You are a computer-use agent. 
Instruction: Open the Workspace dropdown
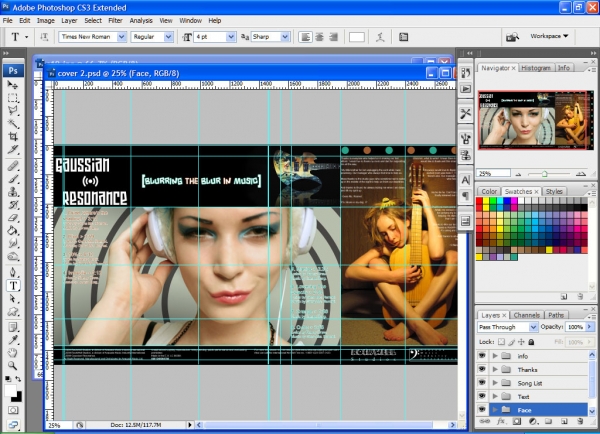click(x=549, y=36)
